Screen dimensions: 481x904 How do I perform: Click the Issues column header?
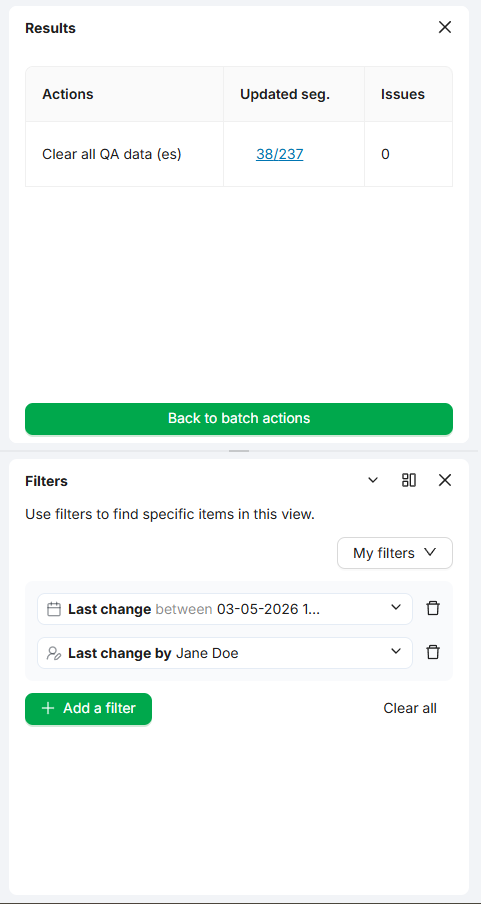click(403, 94)
